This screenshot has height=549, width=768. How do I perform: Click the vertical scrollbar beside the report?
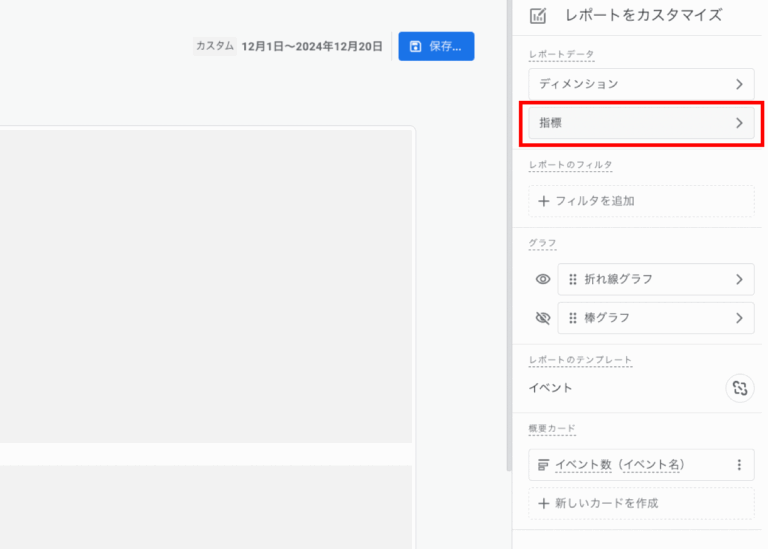click(509, 235)
